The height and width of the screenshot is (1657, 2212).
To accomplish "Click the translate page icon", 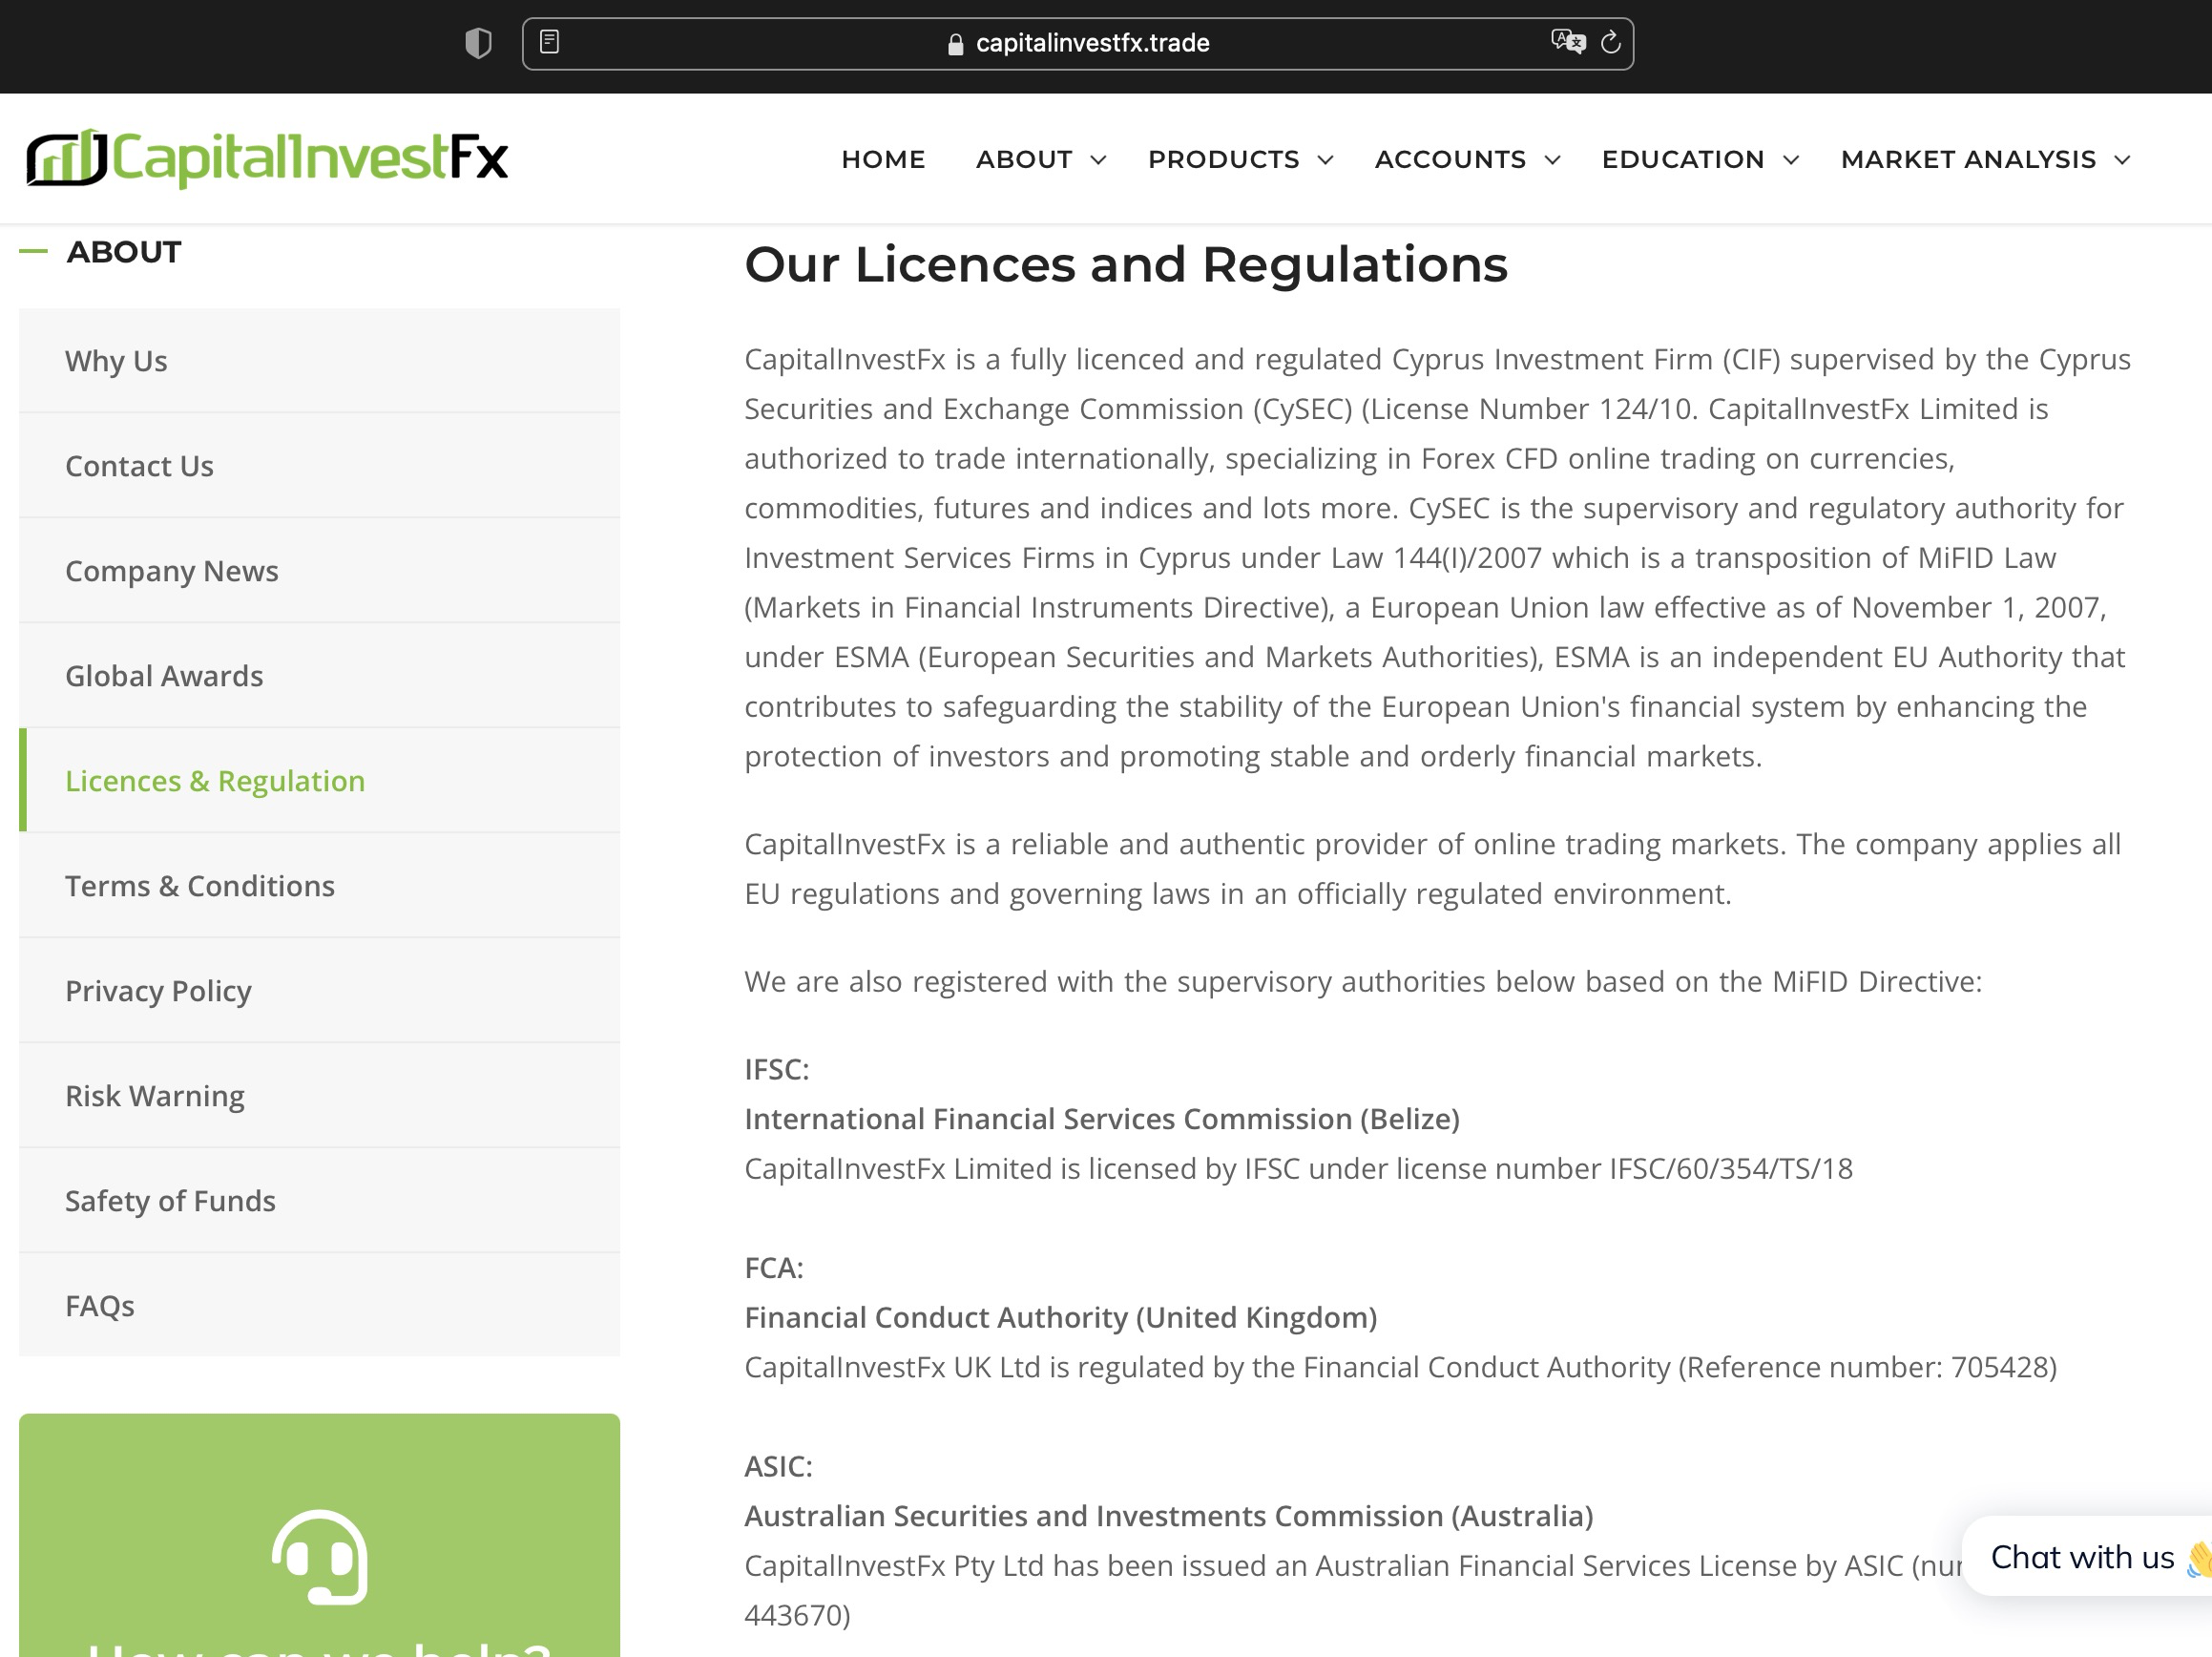I will 1567,42.
